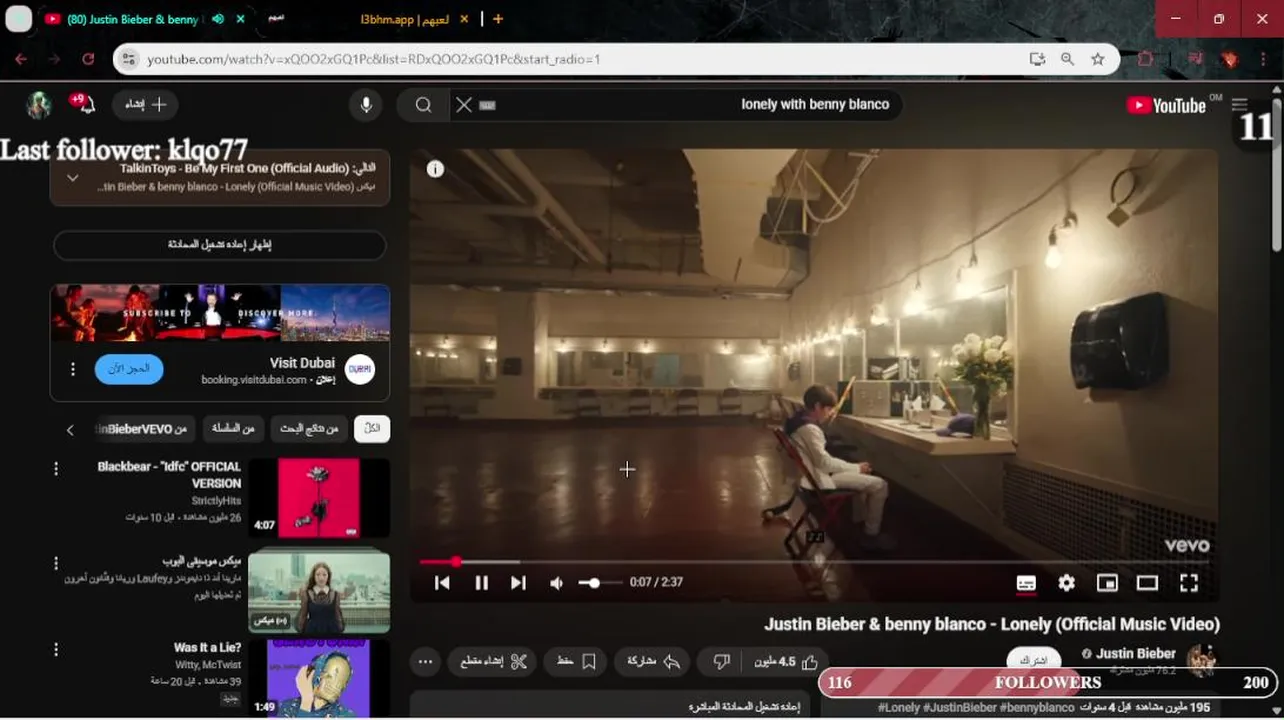The height and width of the screenshot is (720, 1284).
Task: View site information icon in address bar
Action: coord(127,59)
